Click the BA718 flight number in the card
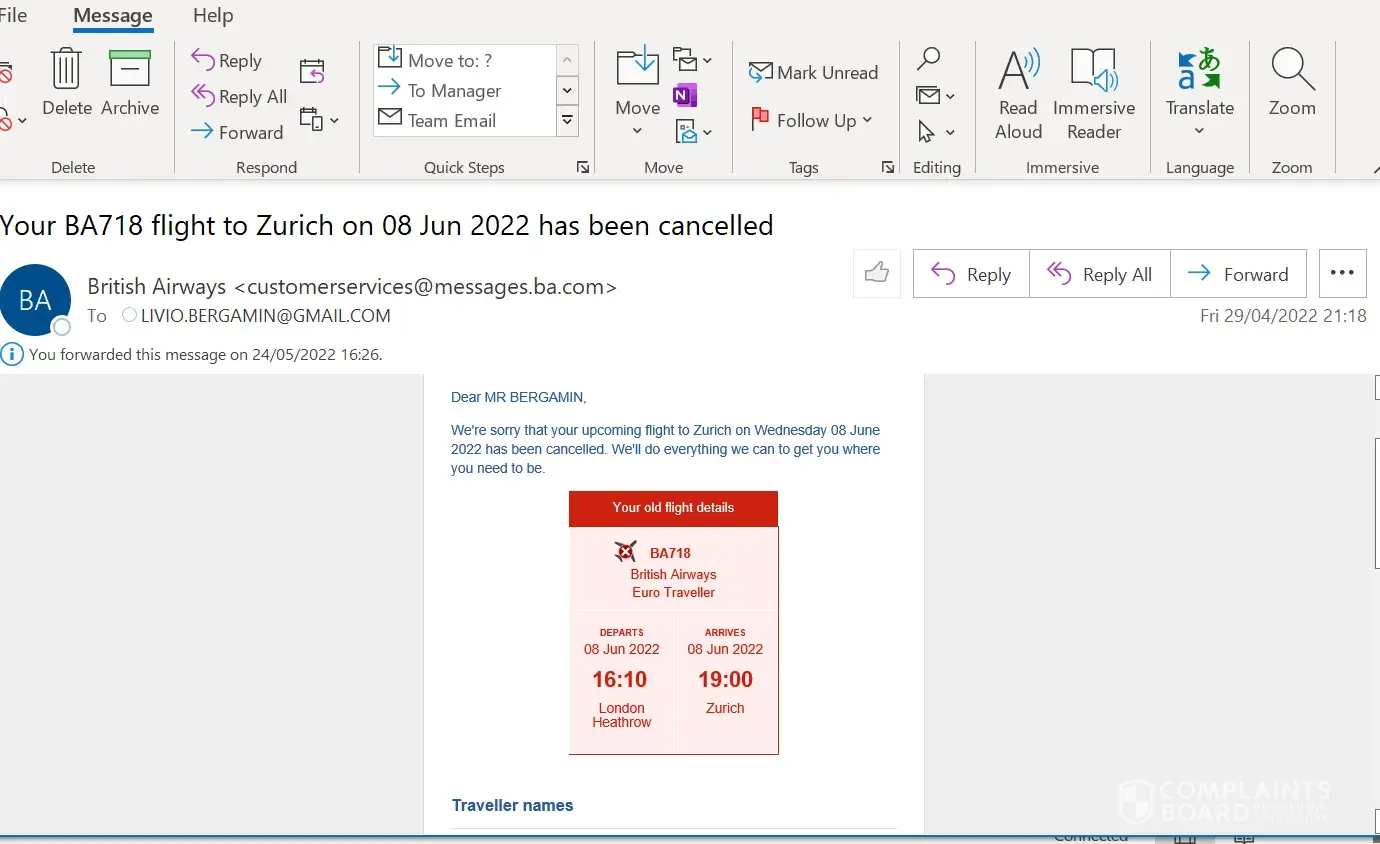 click(x=670, y=553)
